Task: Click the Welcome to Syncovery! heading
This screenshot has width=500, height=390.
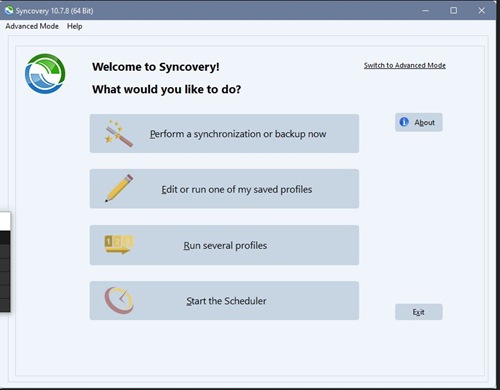Action: 156,67
